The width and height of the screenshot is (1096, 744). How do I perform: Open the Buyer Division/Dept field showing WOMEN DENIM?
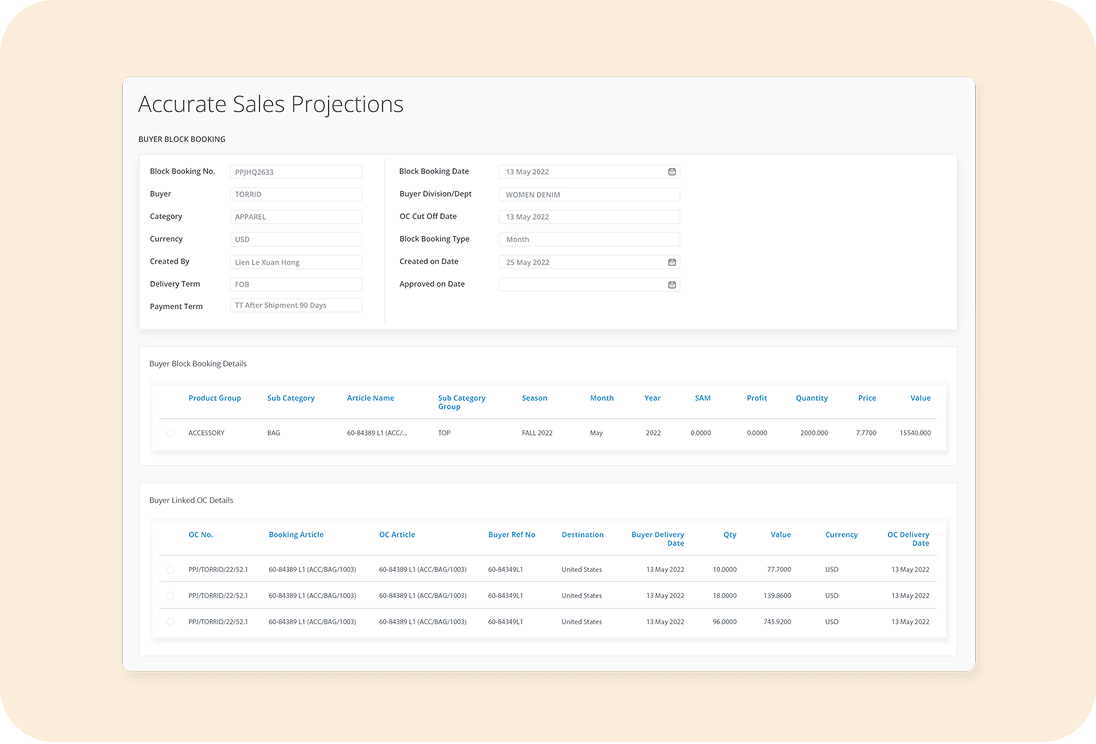(x=588, y=195)
